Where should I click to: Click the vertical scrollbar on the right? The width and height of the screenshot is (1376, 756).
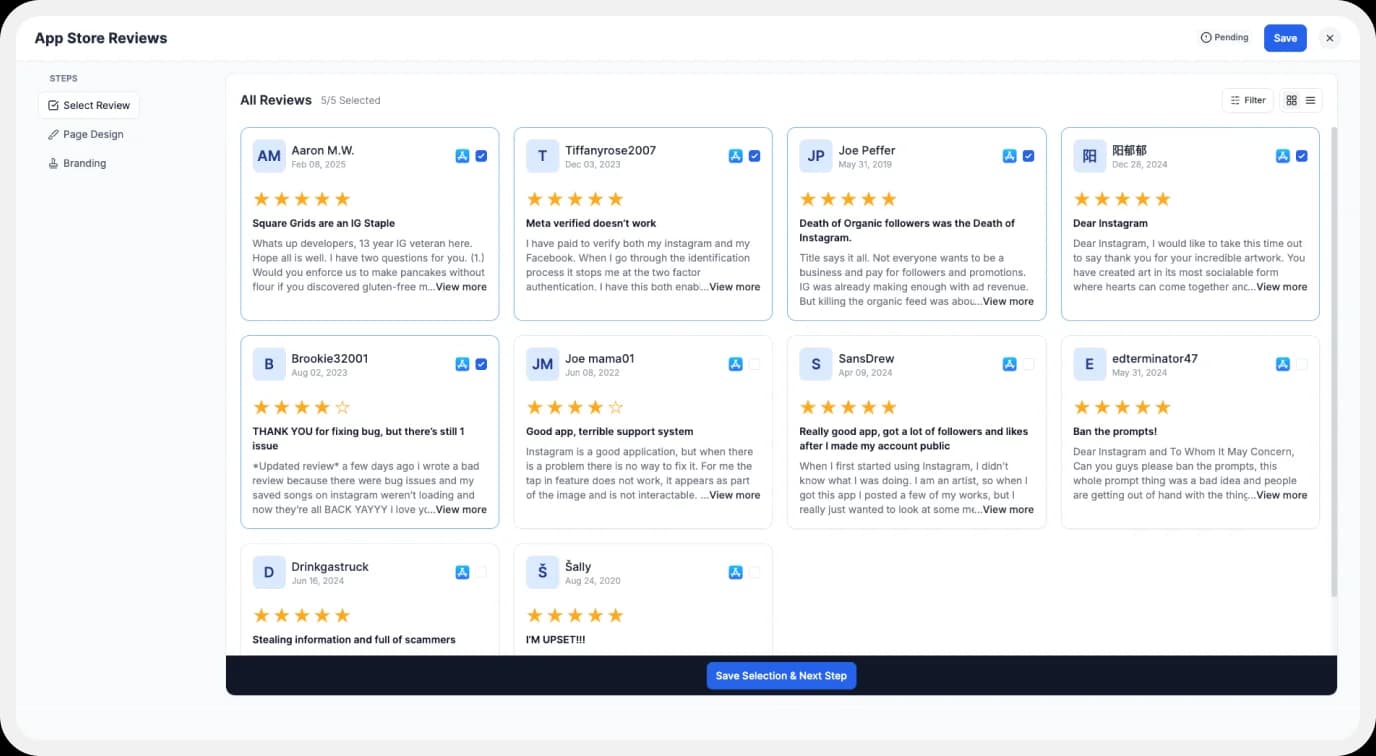coord(1334,300)
